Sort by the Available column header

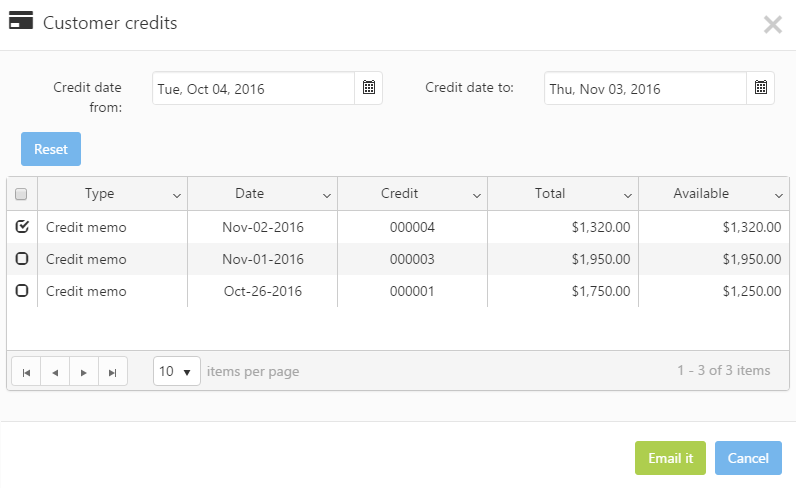[x=701, y=194]
